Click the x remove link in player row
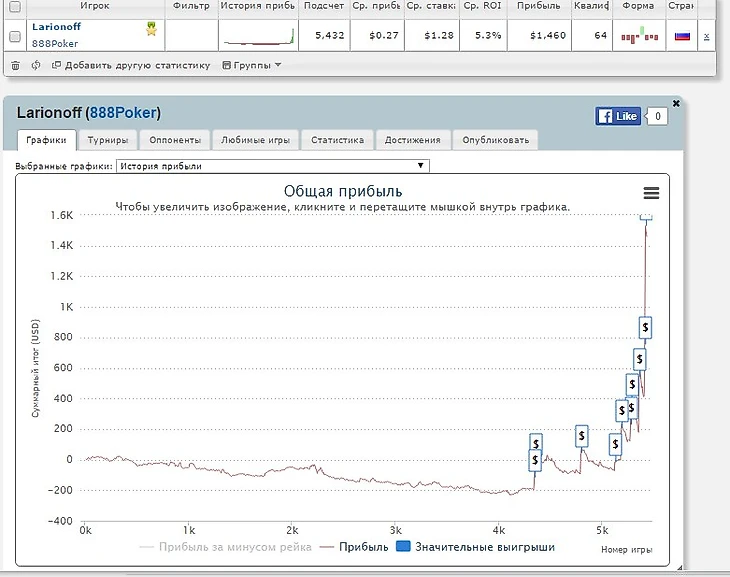The height and width of the screenshot is (577, 730). (707, 37)
